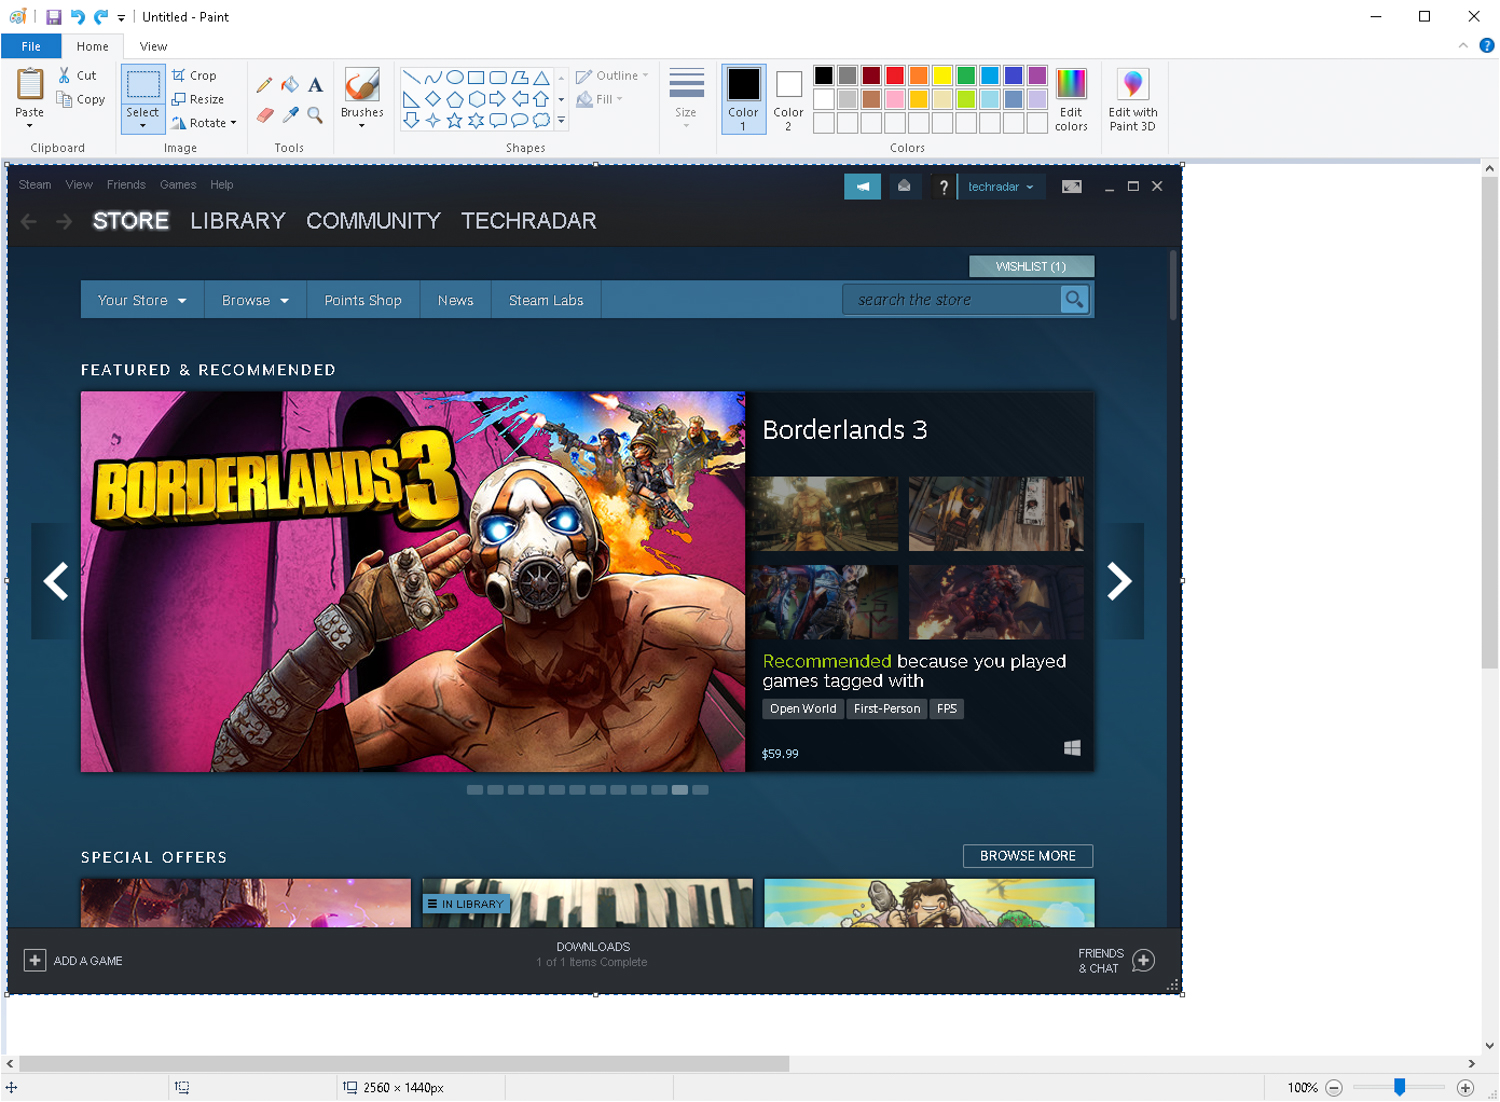The width and height of the screenshot is (1500, 1102).
Task: Choose the five-point star shape
Action: (x=454, y=120)
